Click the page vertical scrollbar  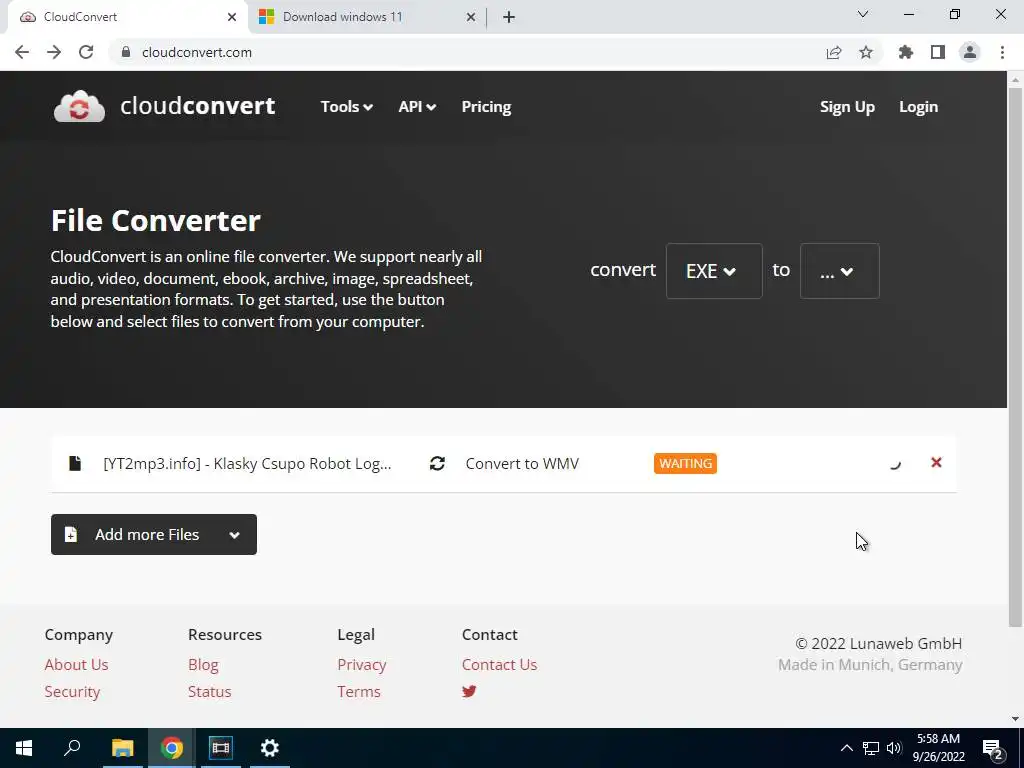click(x=1015, y=356)
